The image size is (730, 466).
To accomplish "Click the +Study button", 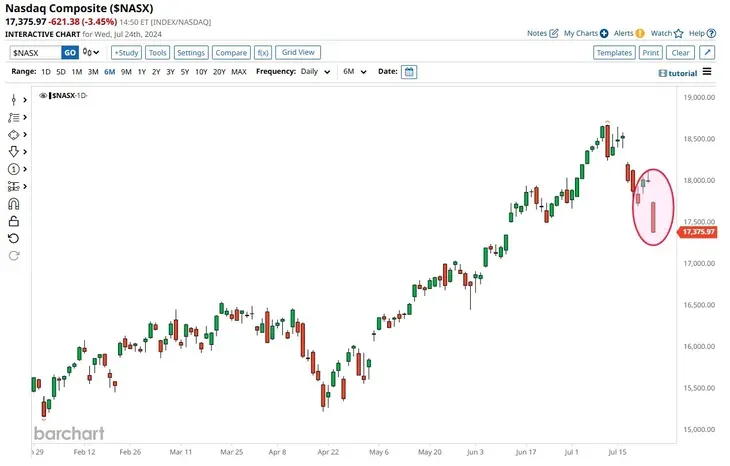I will (126, 52).
